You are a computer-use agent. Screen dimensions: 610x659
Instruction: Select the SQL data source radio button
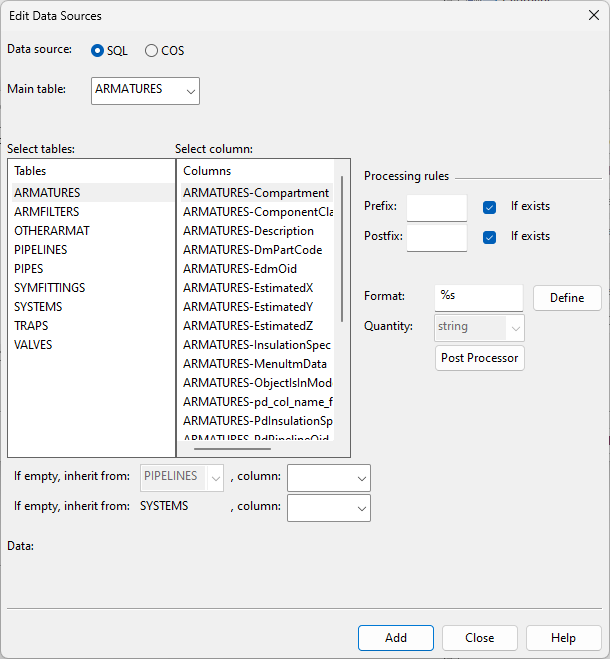[x=98, y=51]
